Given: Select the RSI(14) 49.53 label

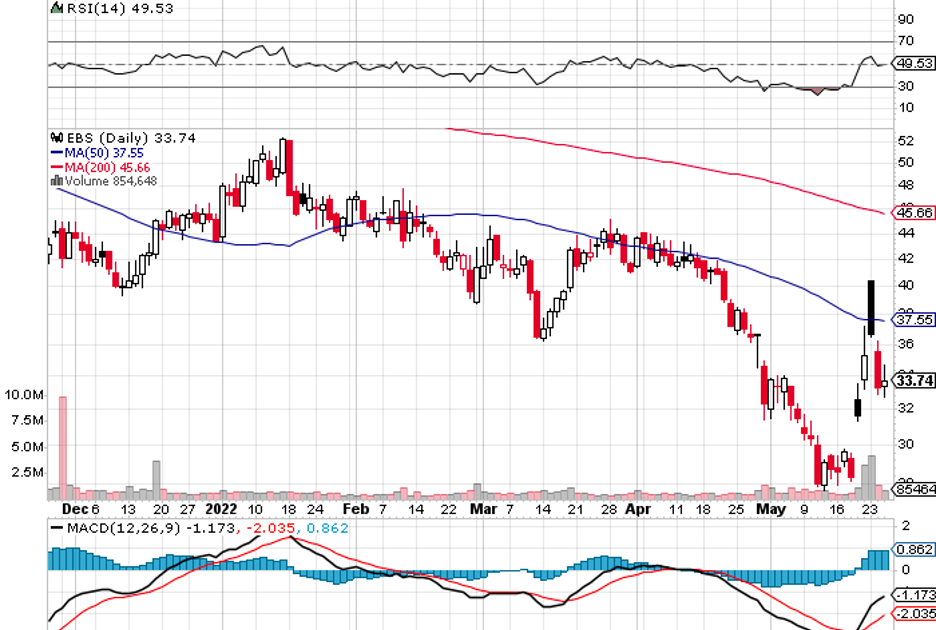Looking at the screenshot, I should pos(104,8).
